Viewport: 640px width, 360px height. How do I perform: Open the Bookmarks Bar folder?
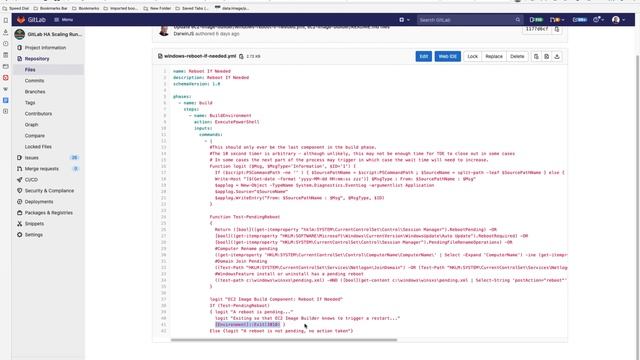pyautogui.click(x=50, y=8)
